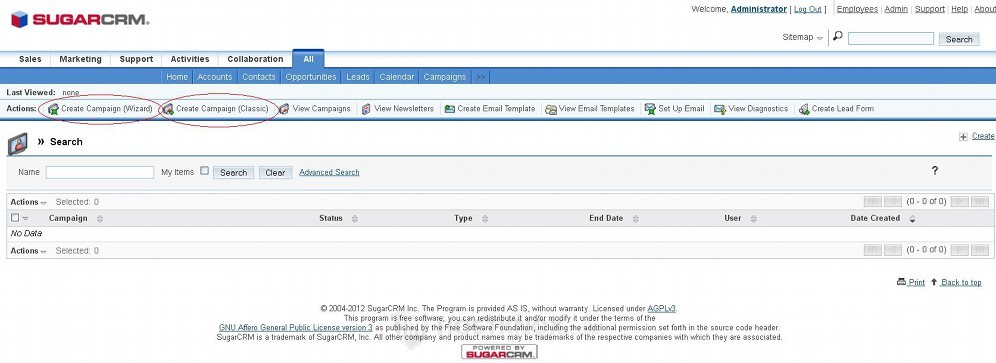The height and width of the screenshot is (363, 996).
Task: Click the Create Lead Form icon
Action: tap(804, 109)
